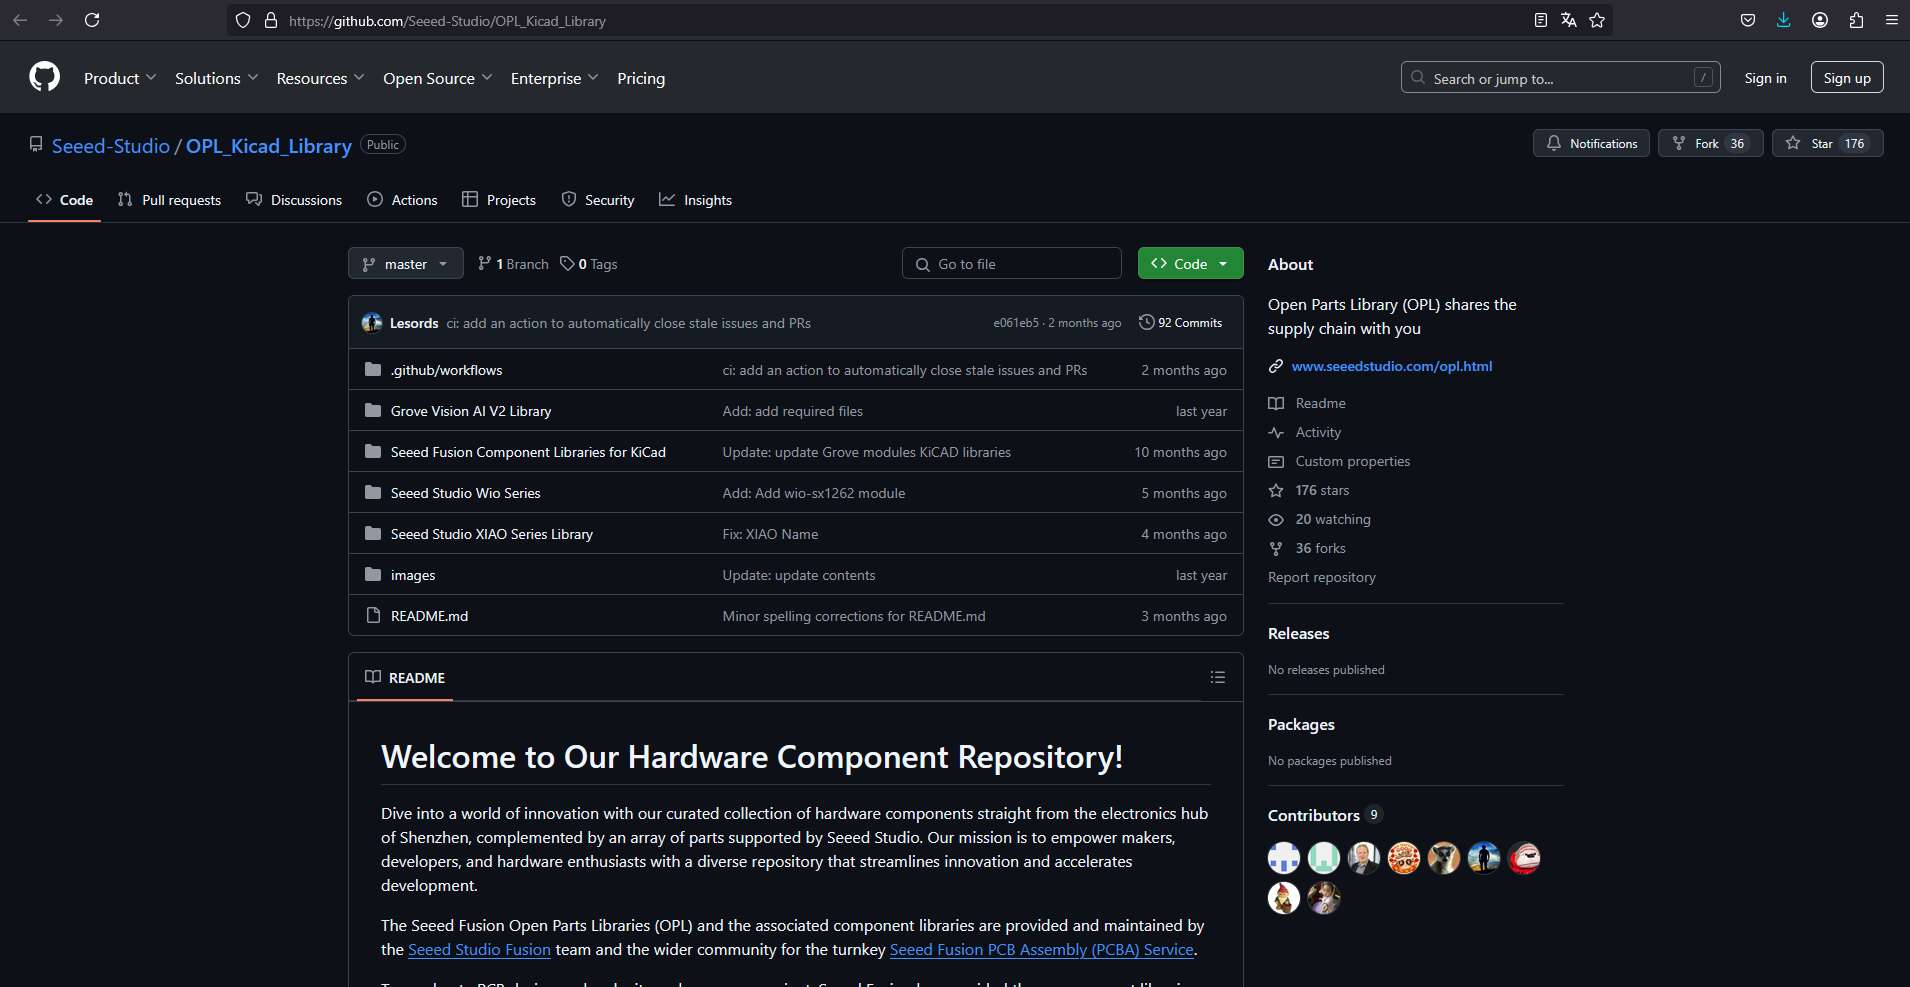Expand the green Code button dropdown
This screenshot has width=1910, height=987.
pyautogui.click(x=1223, y=263)
